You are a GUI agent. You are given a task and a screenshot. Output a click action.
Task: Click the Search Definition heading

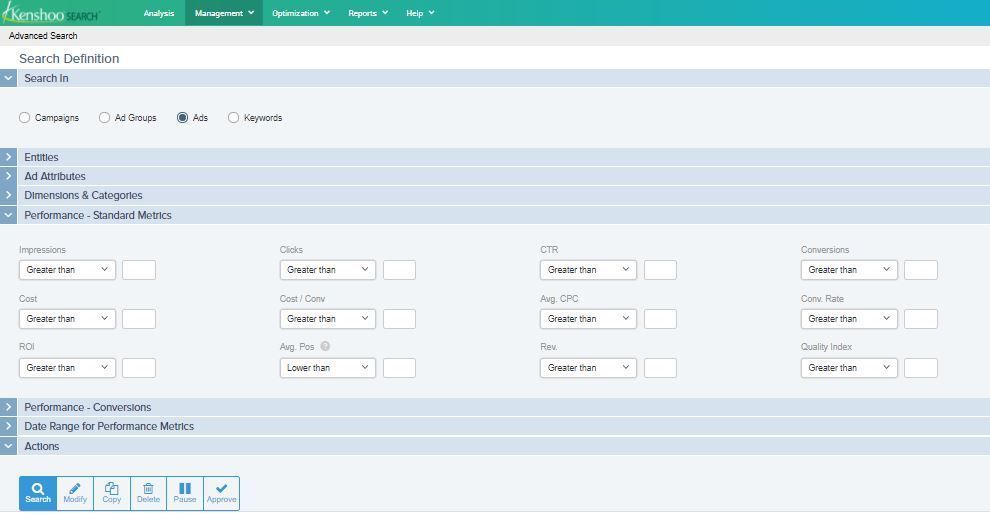pyautogui.click(x=69, y=59)
